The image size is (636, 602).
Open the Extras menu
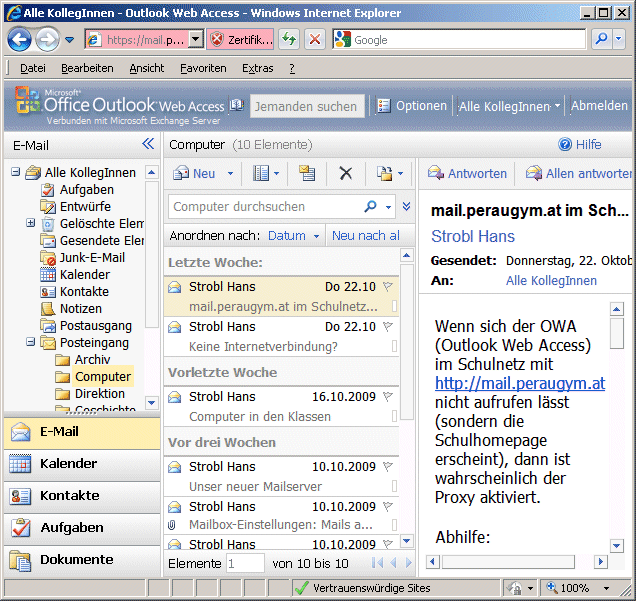[257, 68]
